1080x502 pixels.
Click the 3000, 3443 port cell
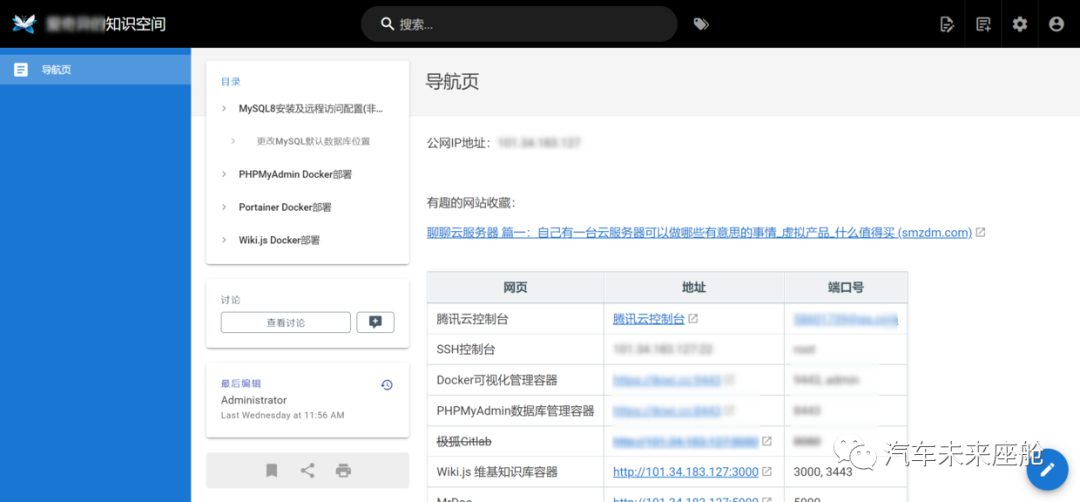coord(846,472)
